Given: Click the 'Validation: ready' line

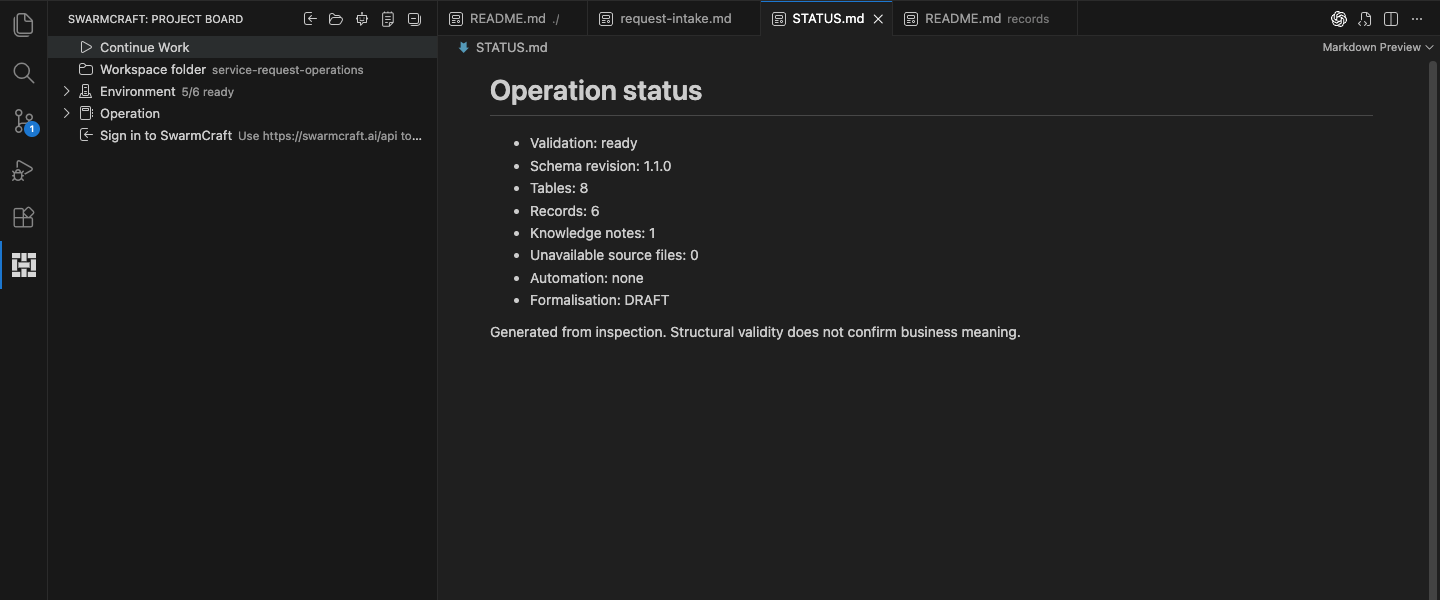Looking at the screenshot, I should coord(583,143).
